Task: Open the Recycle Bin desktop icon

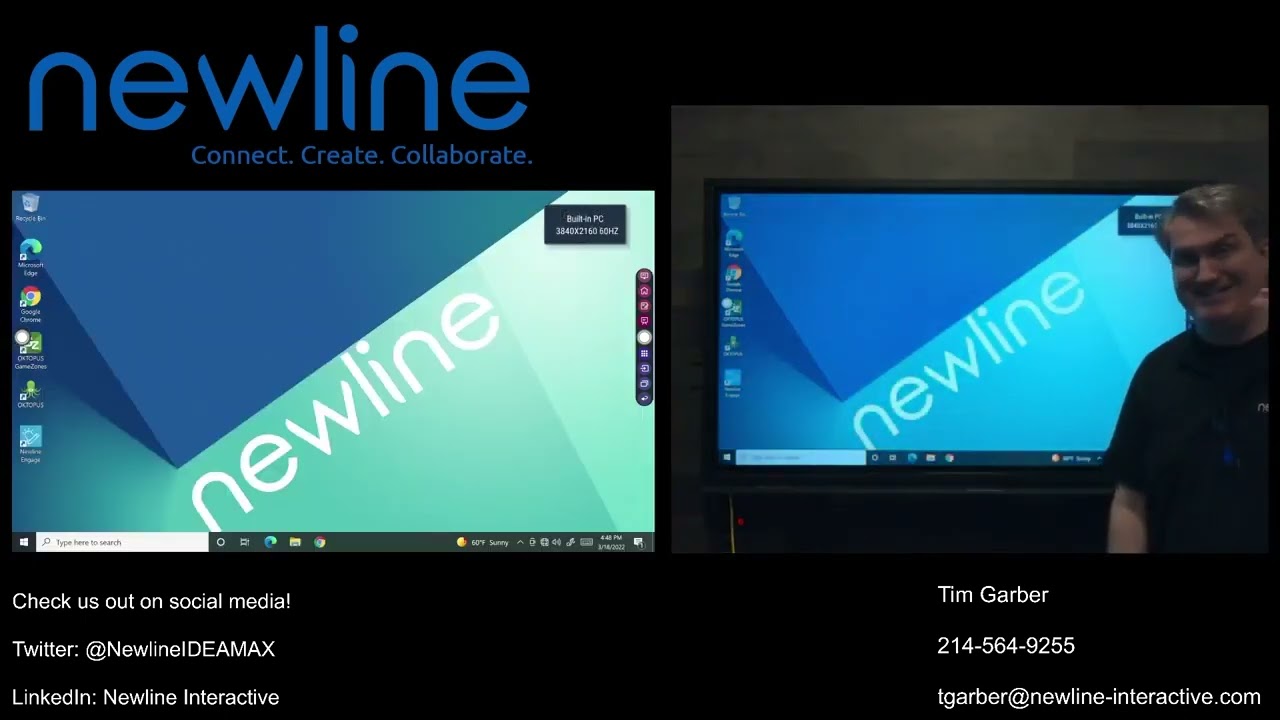Action: point(30,207)
